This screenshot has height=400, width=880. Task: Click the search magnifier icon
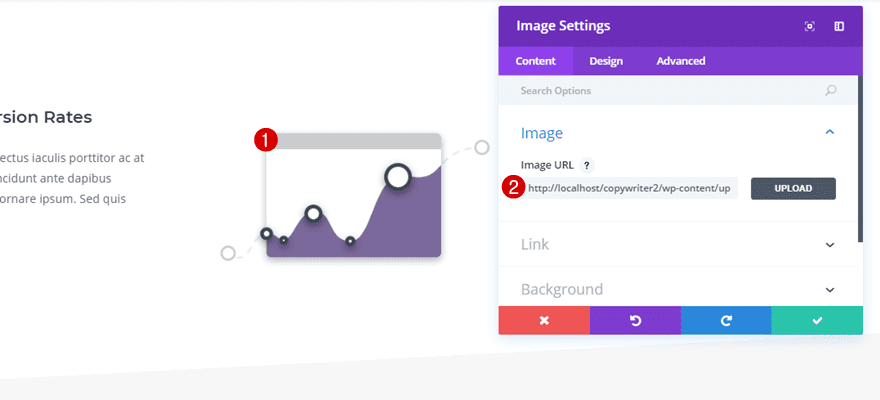[830, 91]
